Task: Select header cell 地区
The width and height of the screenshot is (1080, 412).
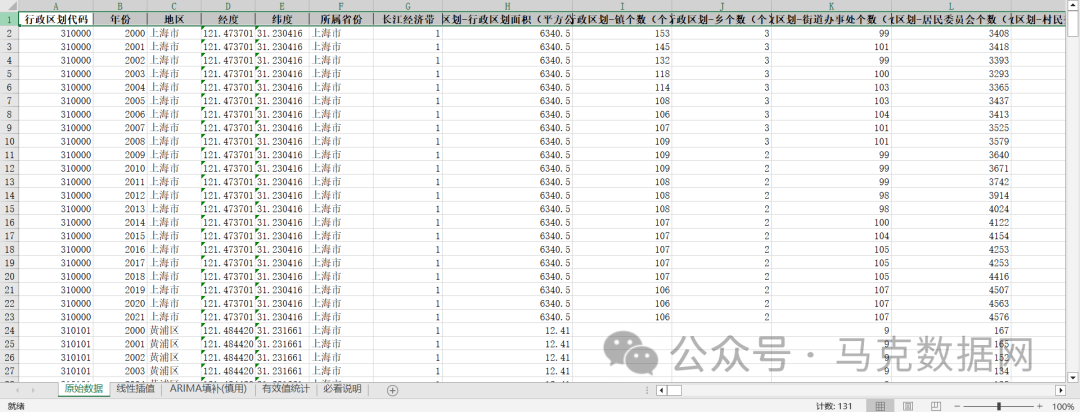Action: 174,19
